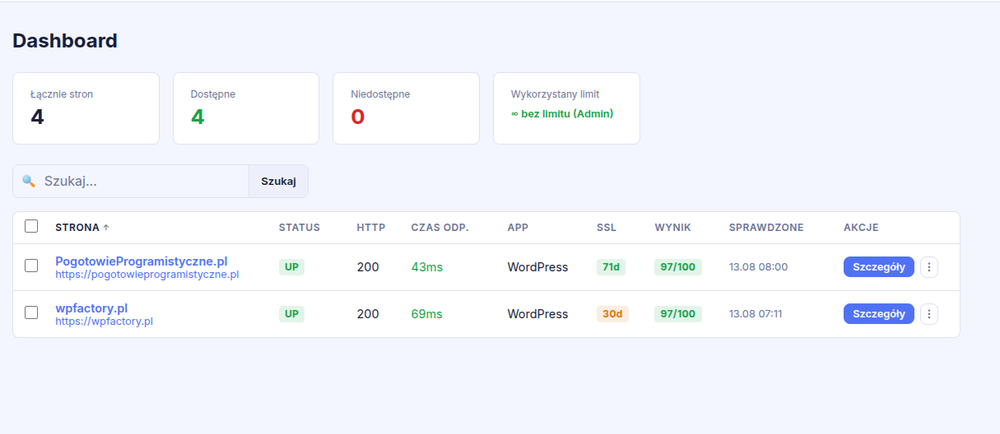Click the SPRAWDZONE column header
Image resolution: width=1000 pixels, height=434 pixels.
pyautogui.click(x=766, y=228)
